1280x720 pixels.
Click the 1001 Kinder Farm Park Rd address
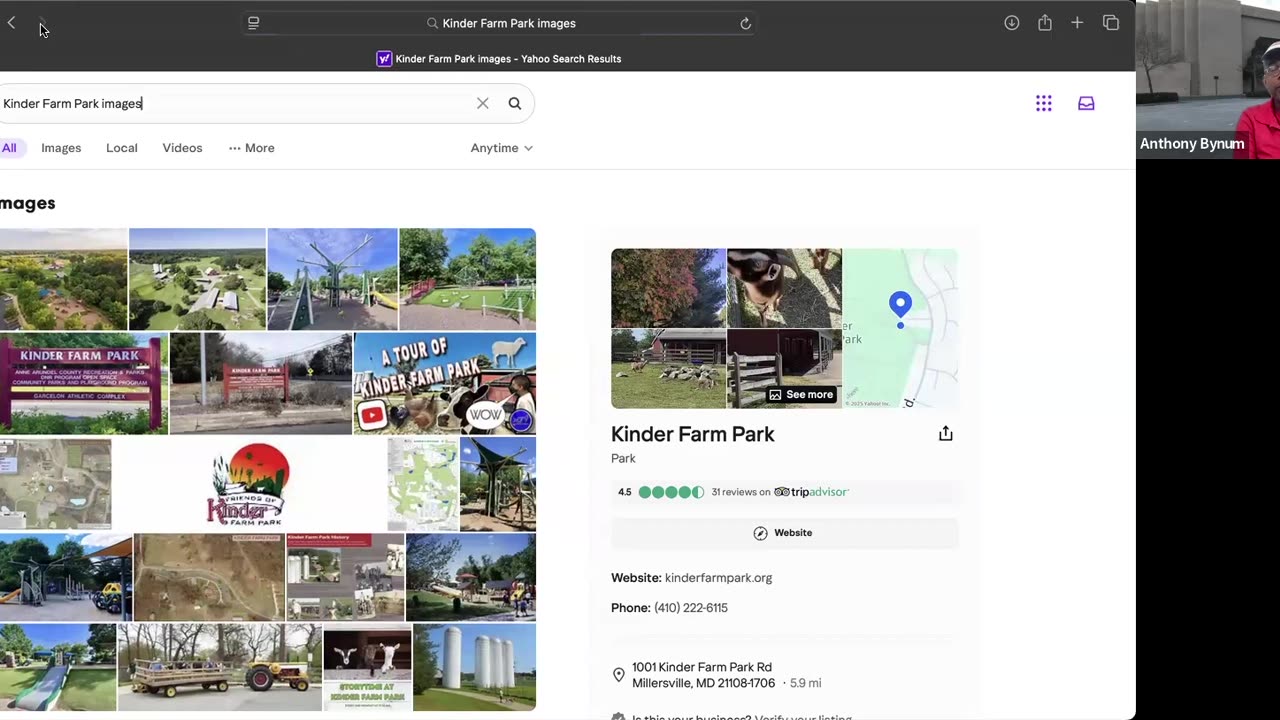coord(703,675)
